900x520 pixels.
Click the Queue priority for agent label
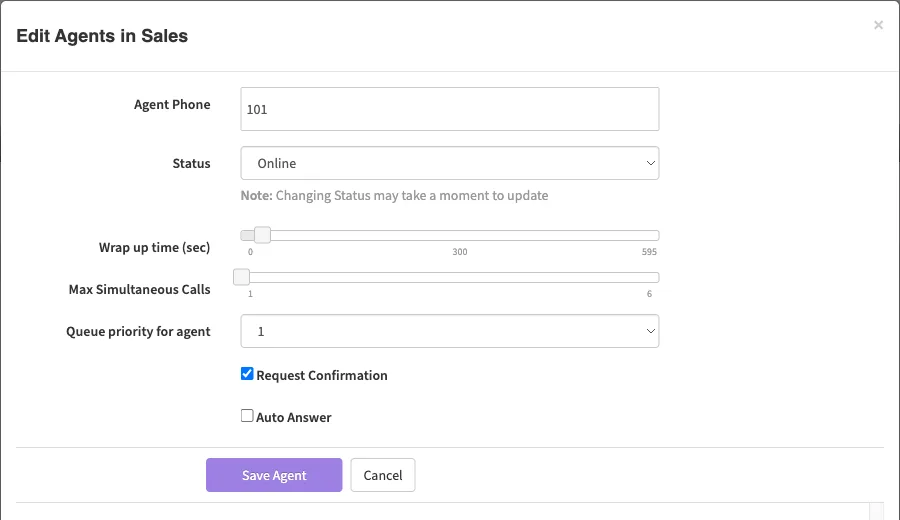[138, 331]
